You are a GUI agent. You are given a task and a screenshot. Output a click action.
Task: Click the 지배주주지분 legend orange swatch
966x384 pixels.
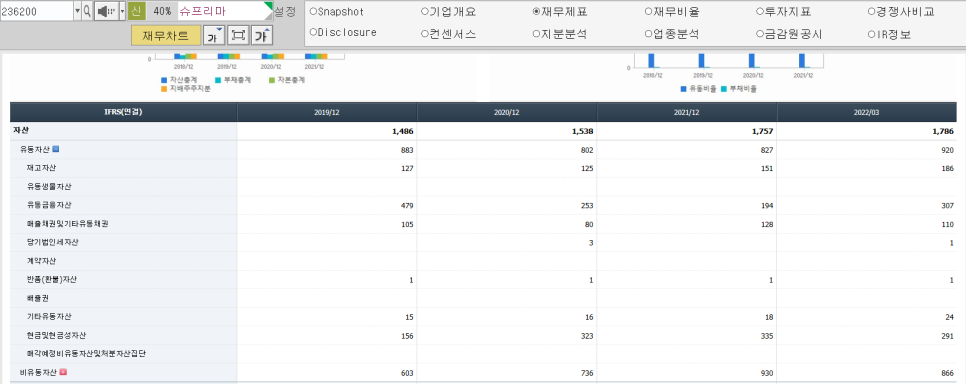(x=164, y=89)
